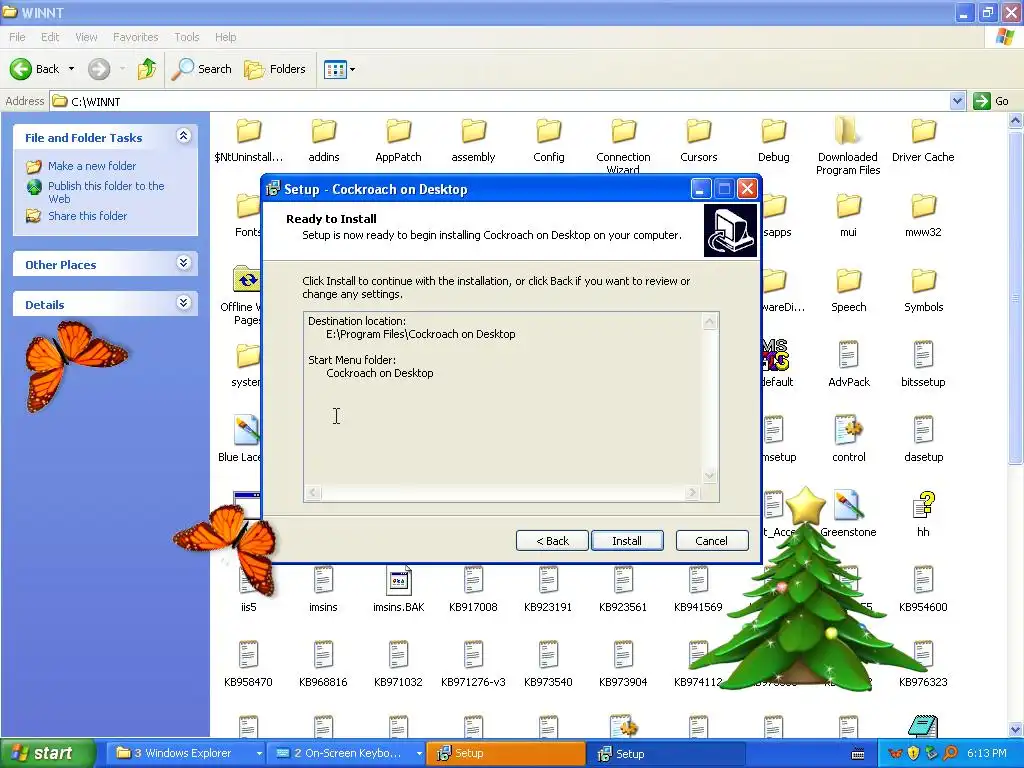Screen dimensions: 1024x768
Task: Select the Downloaded Program Files folder
Action: point(848,146)
